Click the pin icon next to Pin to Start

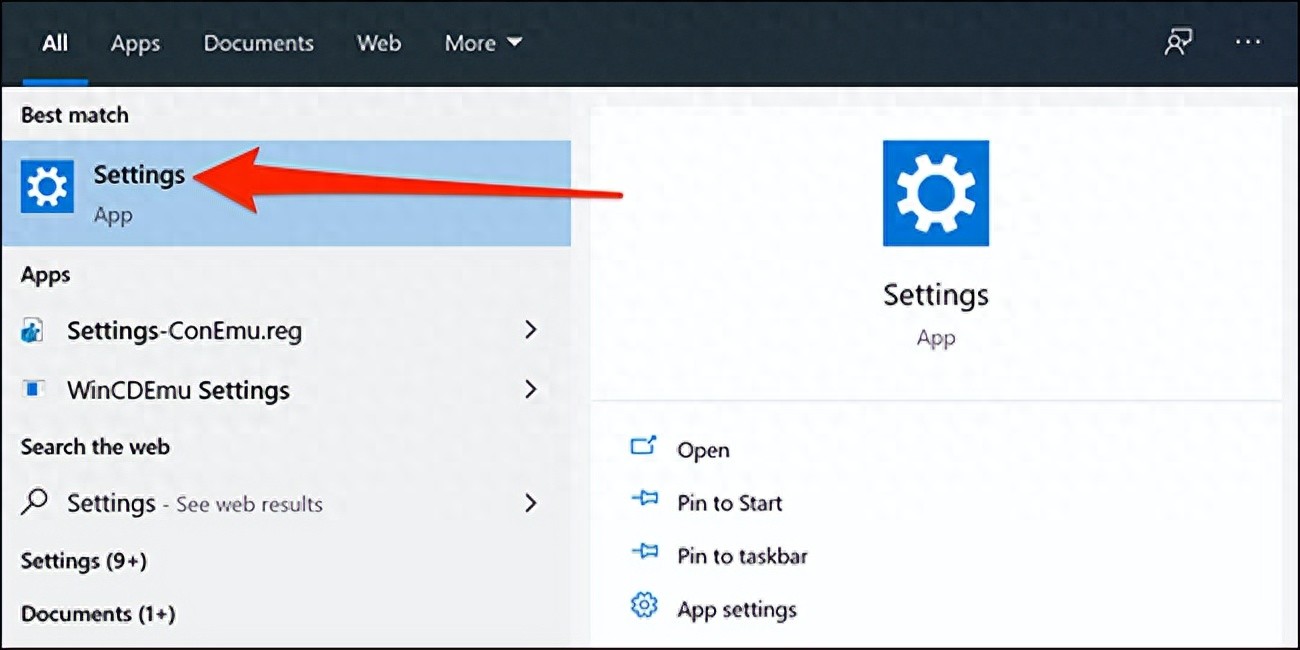pyautogui.click(x=644, y=500)
